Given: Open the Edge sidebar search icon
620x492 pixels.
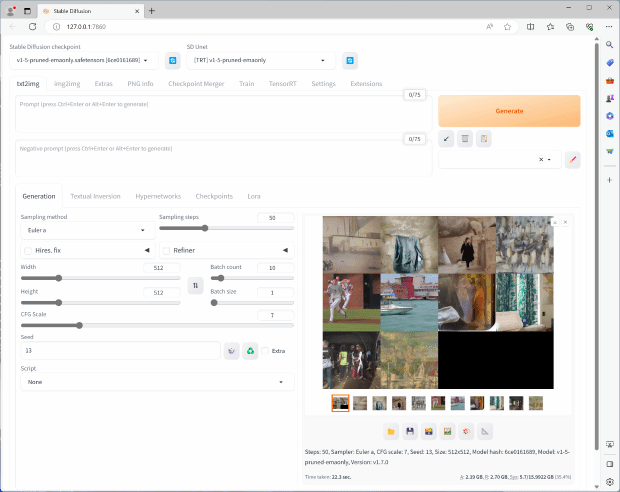Looking at the screenshot, I should coord(609,45).
